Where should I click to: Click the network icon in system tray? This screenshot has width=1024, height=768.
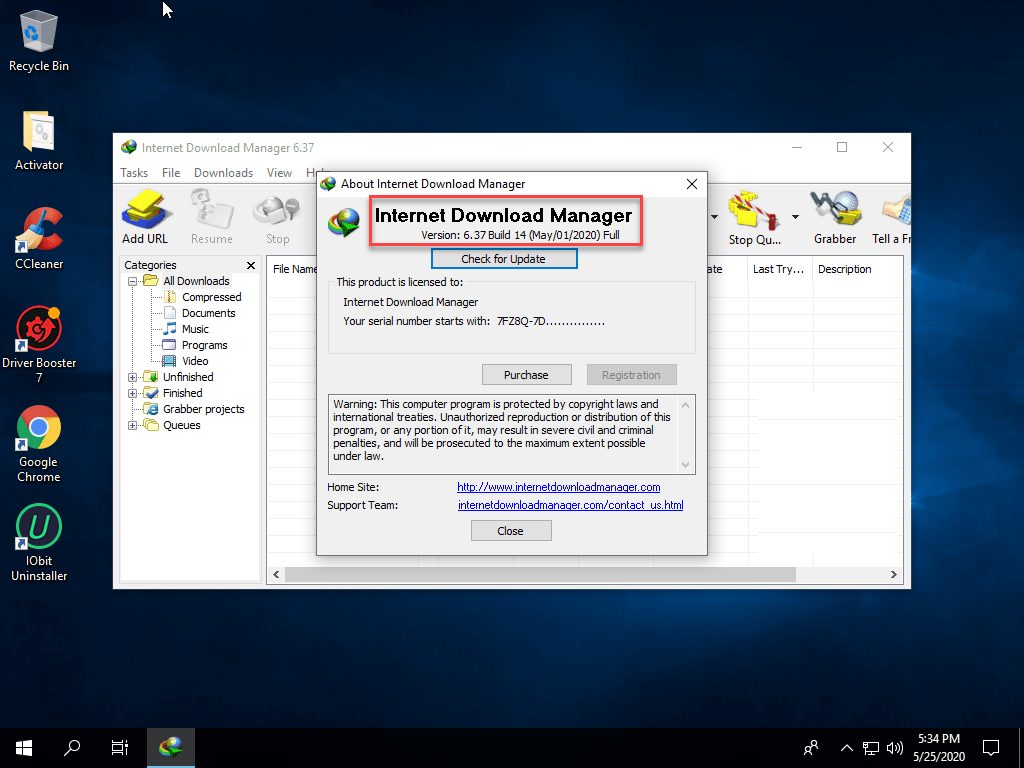coord(871,748)
